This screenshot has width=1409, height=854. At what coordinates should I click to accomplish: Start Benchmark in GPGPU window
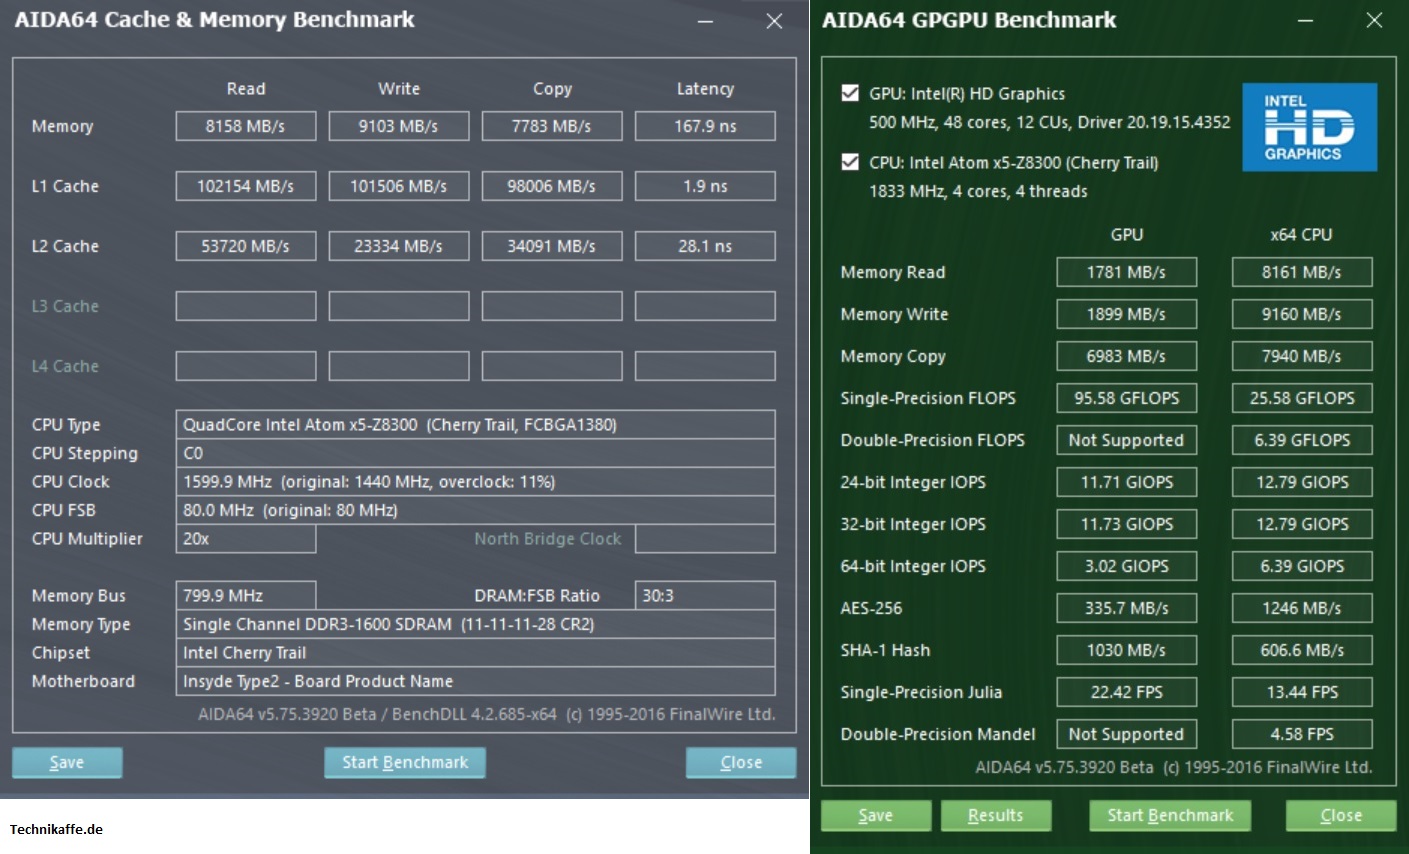tap(1170, 815)
